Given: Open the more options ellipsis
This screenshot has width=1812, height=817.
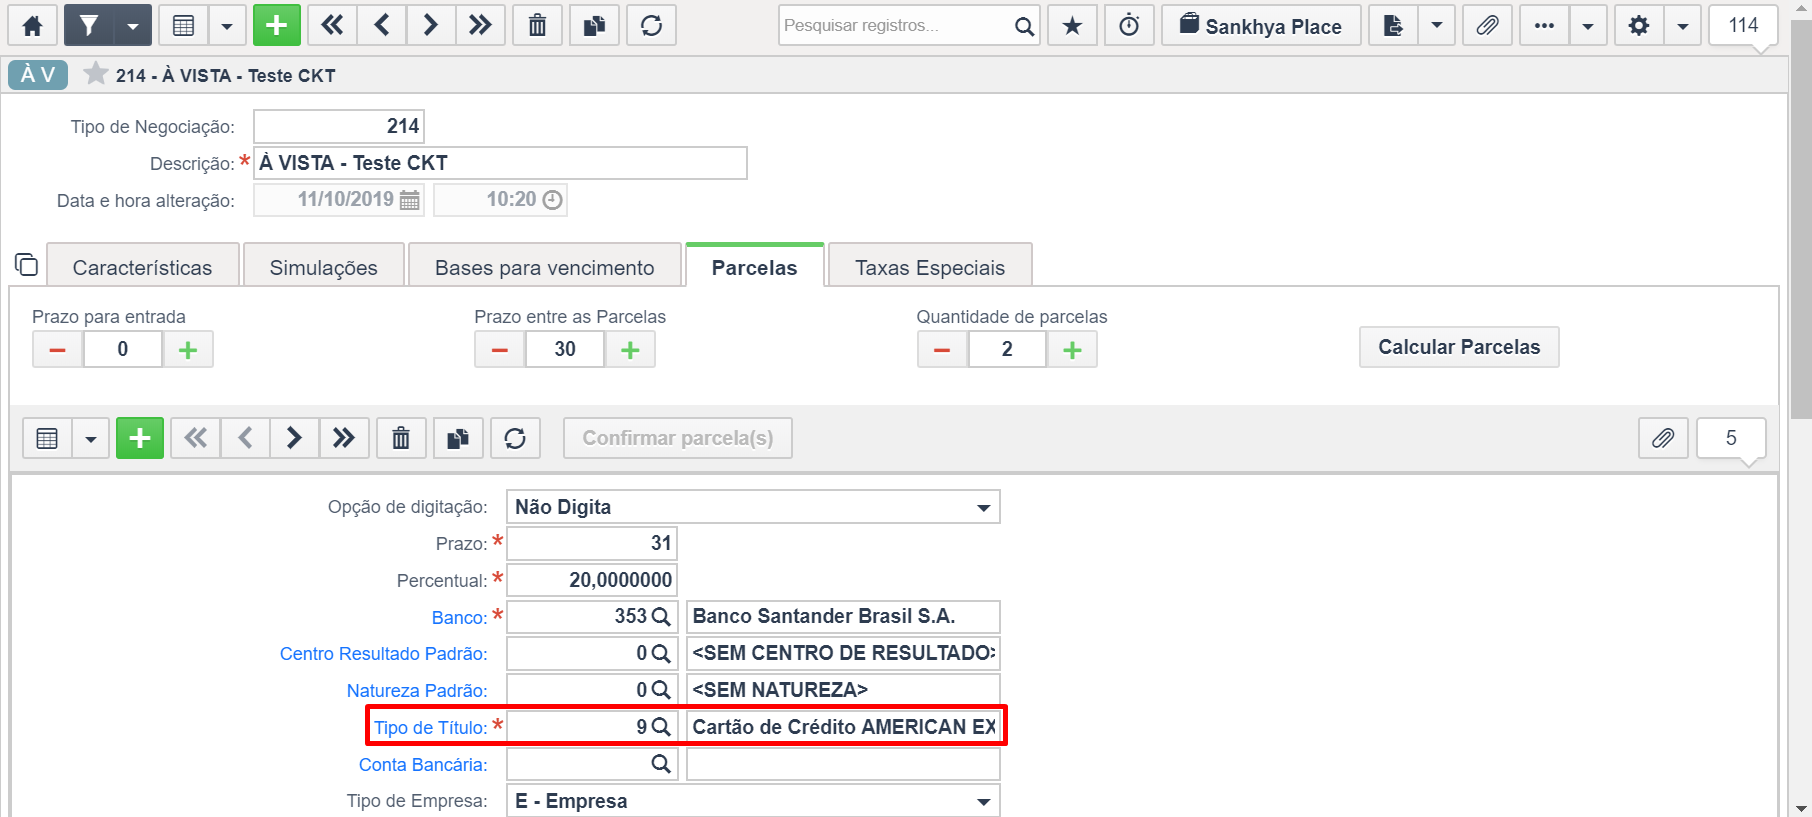Looking at the screenshot, I should point(1544,25).
